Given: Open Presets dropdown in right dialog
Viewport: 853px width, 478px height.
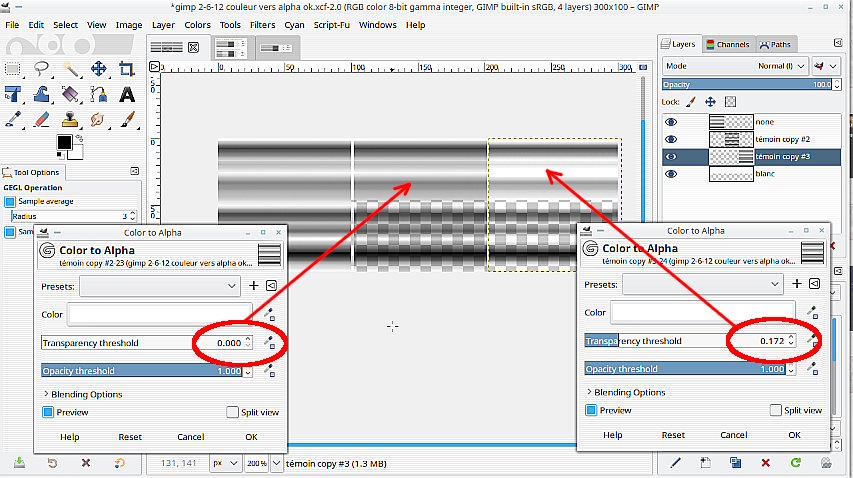Looking at the screenshot, I should click(703, 284).
